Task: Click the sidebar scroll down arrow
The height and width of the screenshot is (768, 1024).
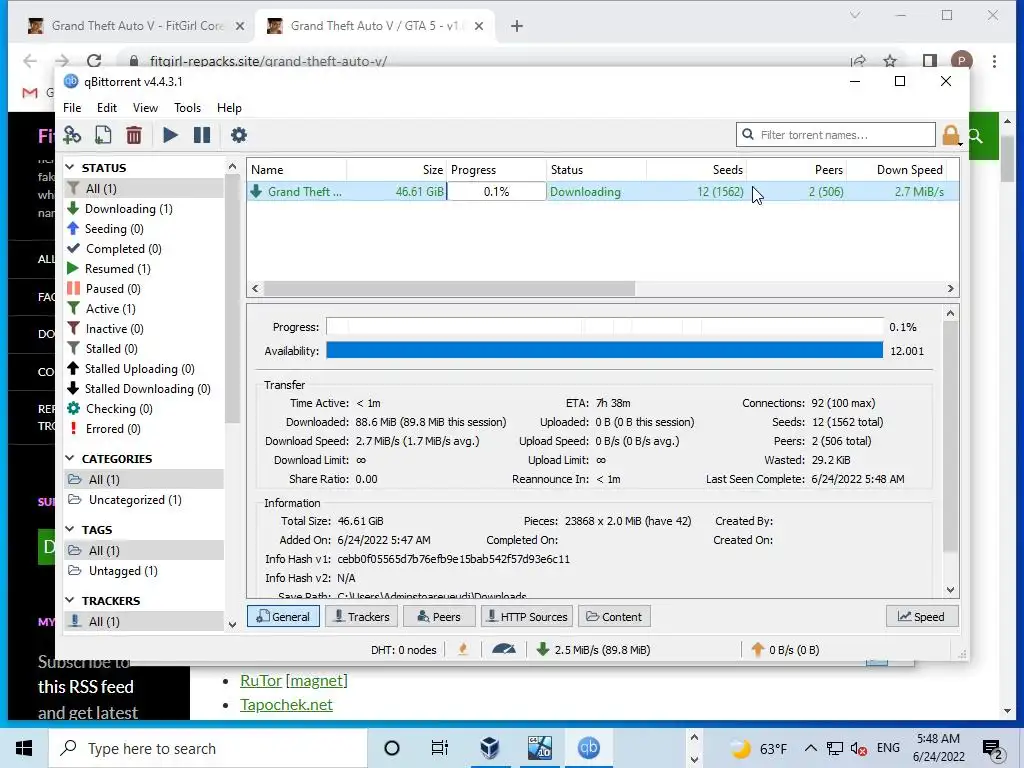Action: click(232, 624)
